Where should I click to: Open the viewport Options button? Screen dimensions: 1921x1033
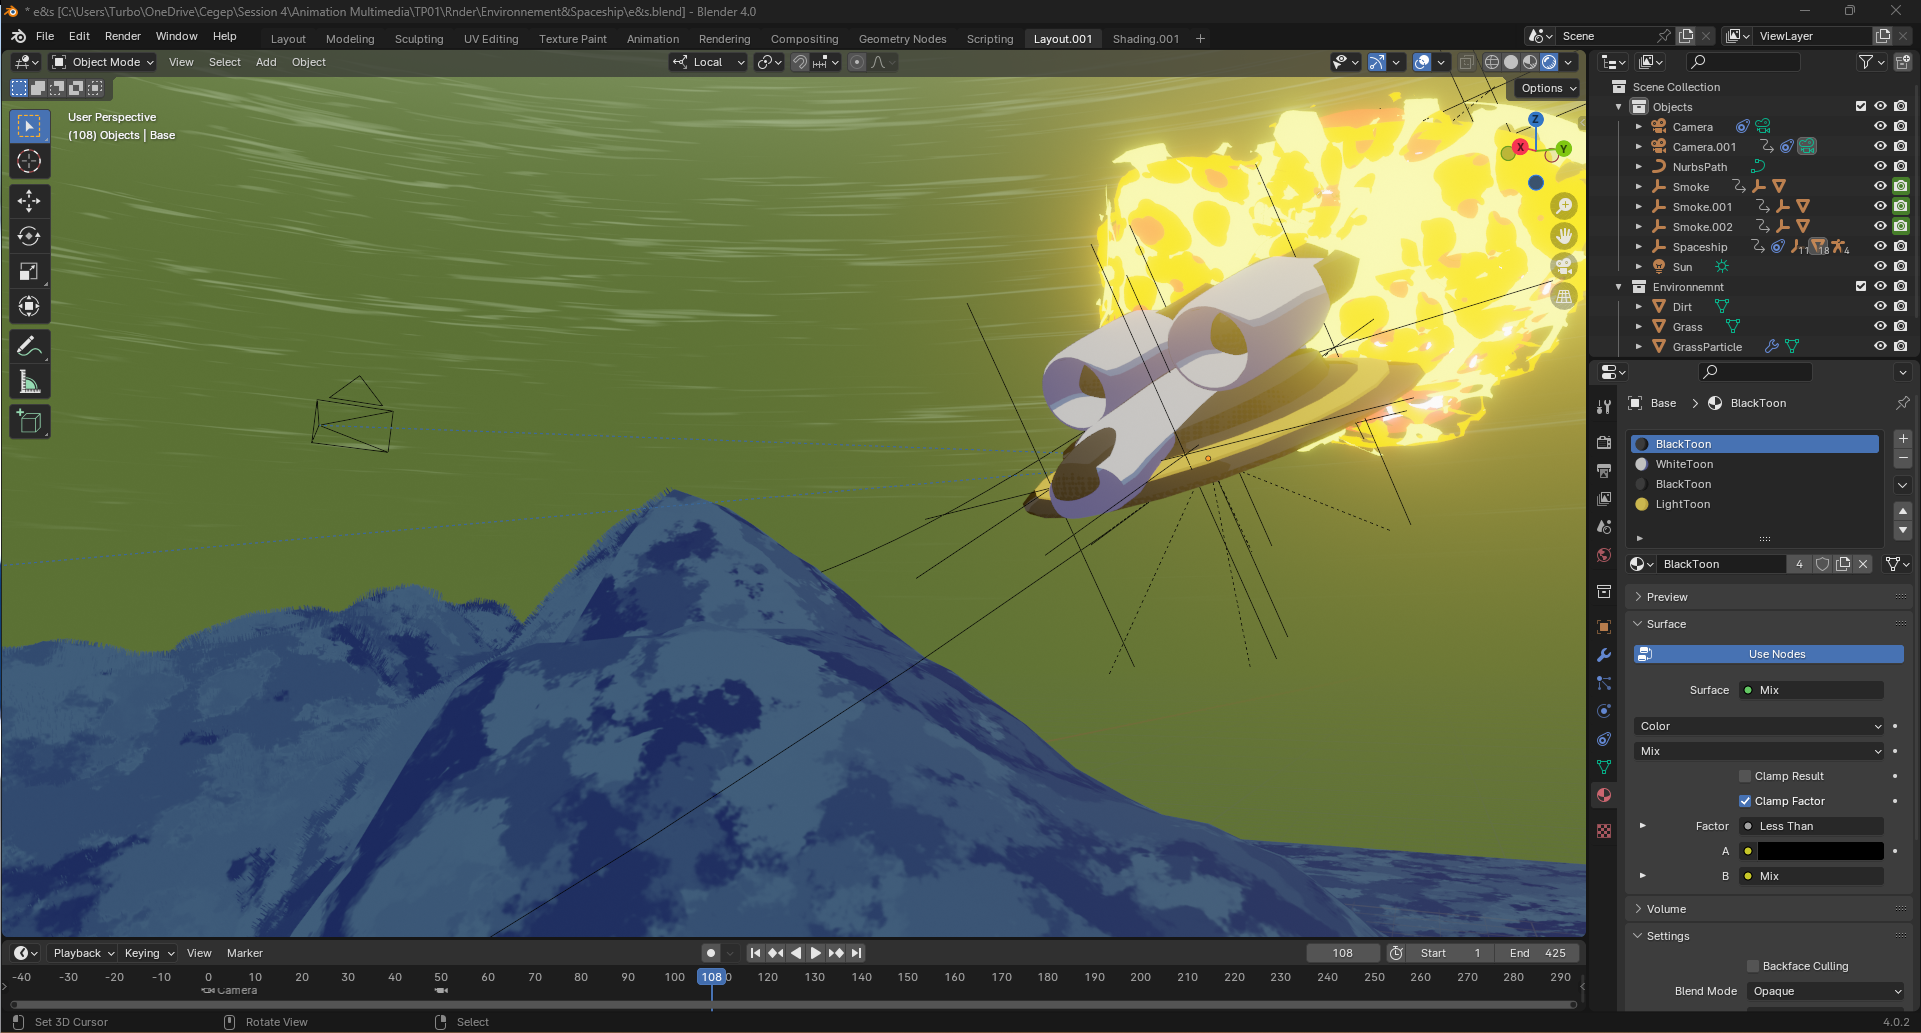pos(1547,88)
